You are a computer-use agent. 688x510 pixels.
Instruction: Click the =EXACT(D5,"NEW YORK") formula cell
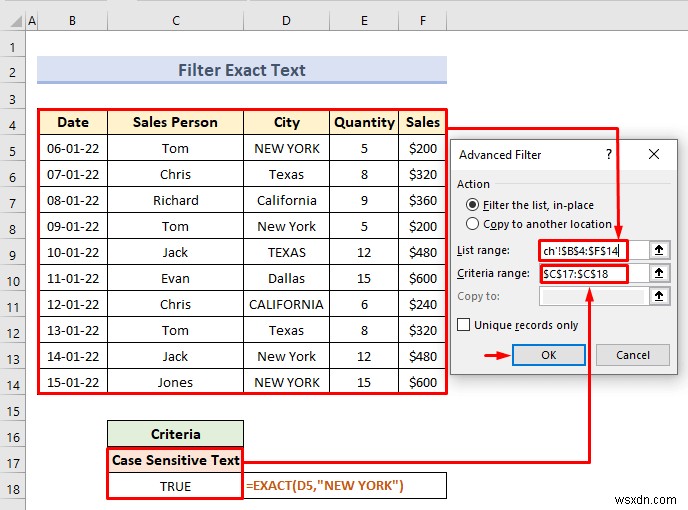(x=345, y=485)
